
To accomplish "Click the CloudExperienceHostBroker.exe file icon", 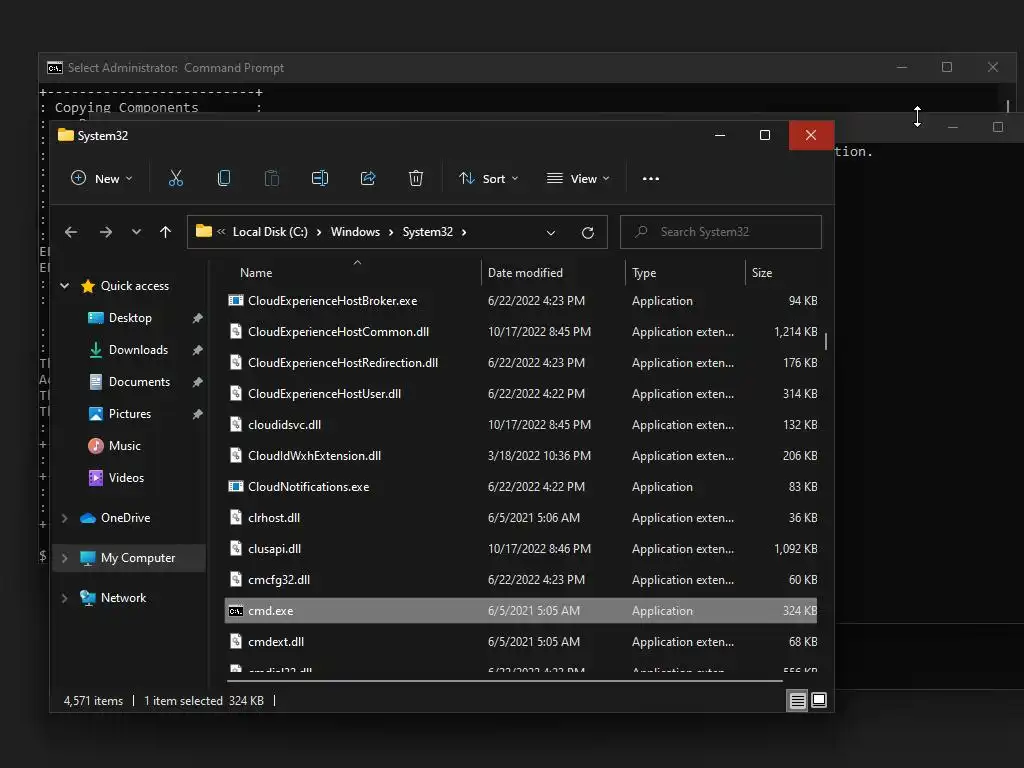I will coord(236,300).
